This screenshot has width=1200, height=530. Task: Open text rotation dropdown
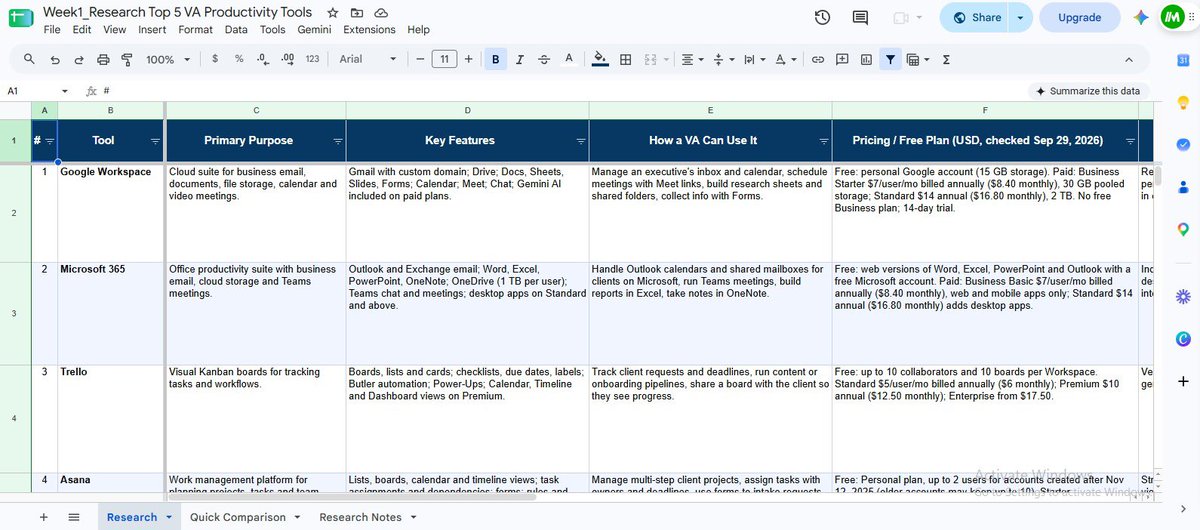[784, 60]
